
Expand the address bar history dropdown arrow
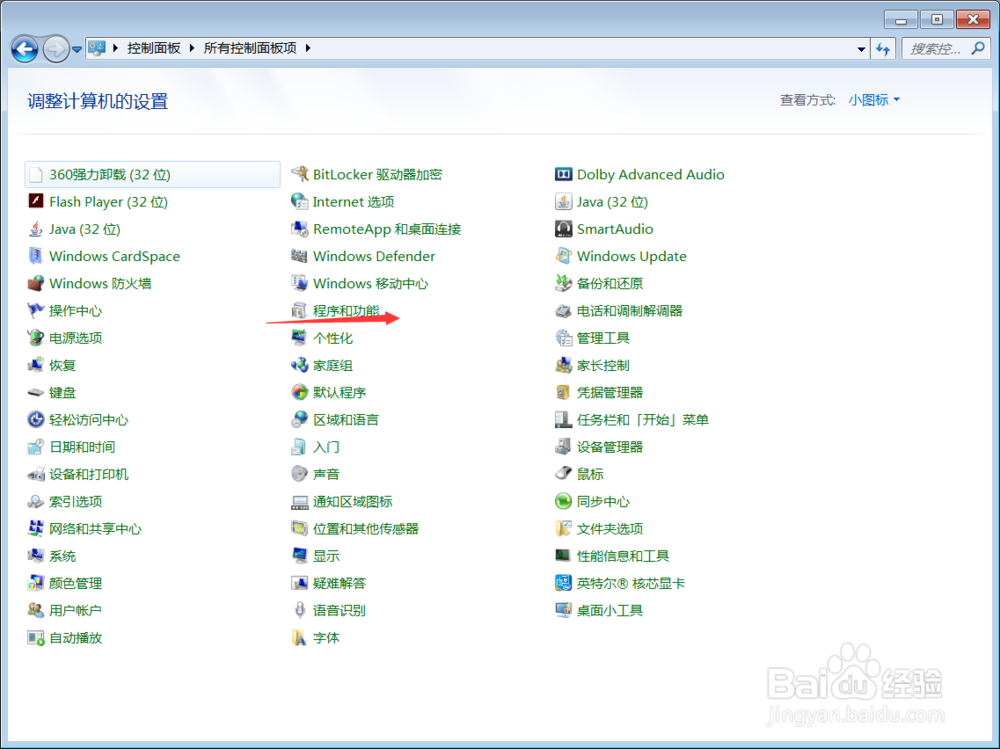point(861,49)
